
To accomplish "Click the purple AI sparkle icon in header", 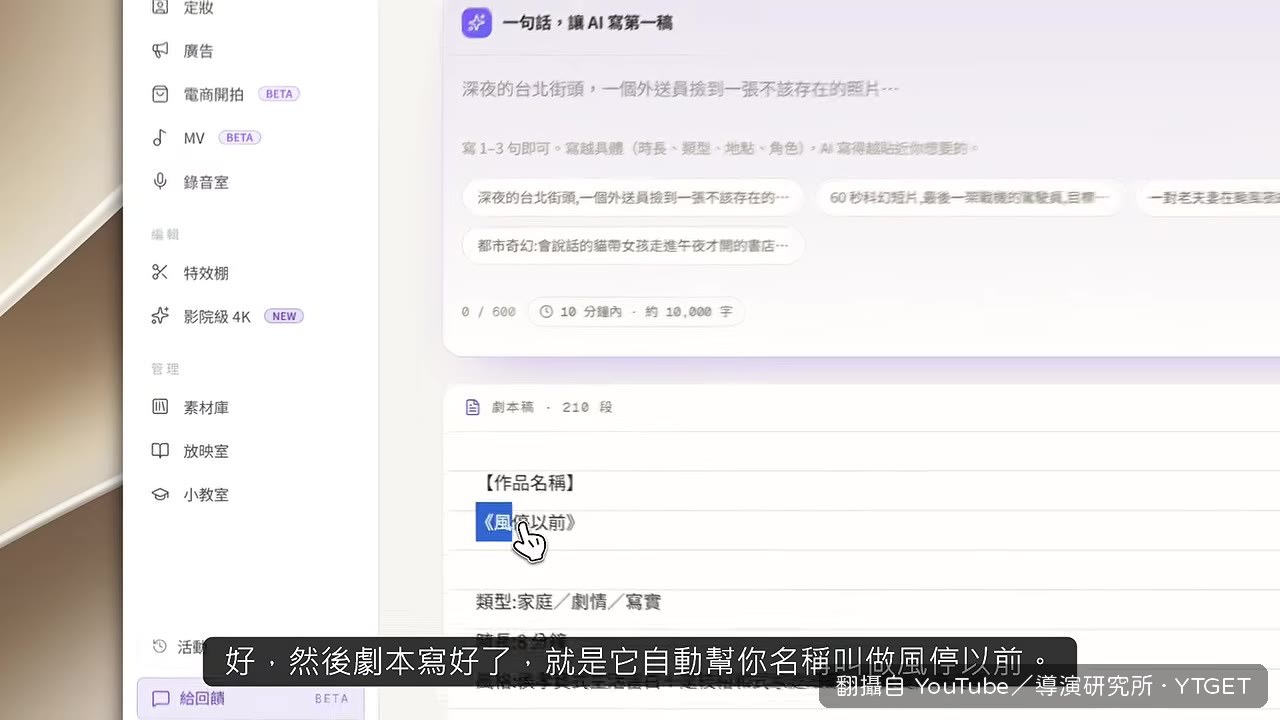I will click(x=476, y=22).
